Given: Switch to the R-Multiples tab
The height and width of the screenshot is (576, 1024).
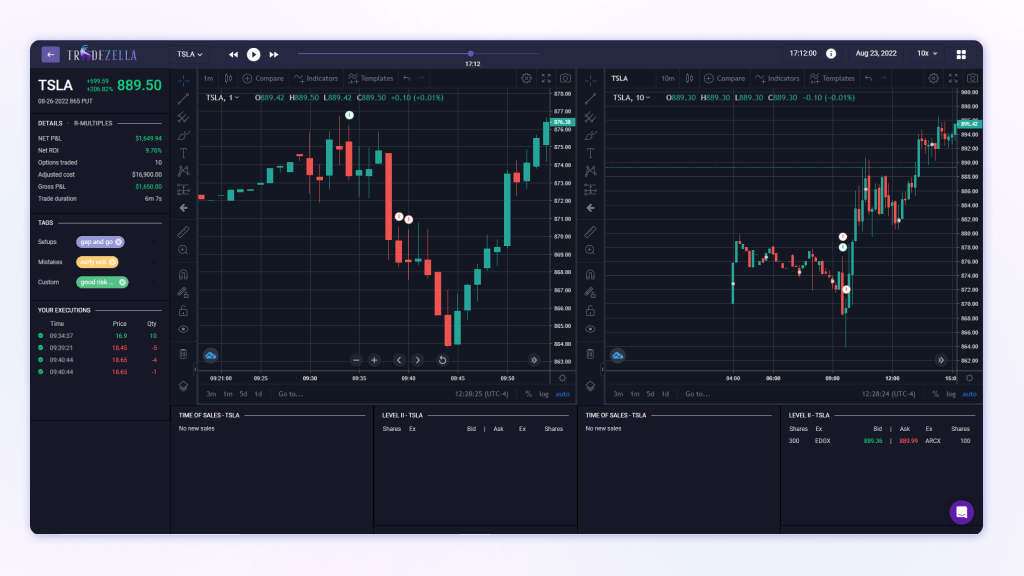Looking at the screenshot, I should [93, 122].
